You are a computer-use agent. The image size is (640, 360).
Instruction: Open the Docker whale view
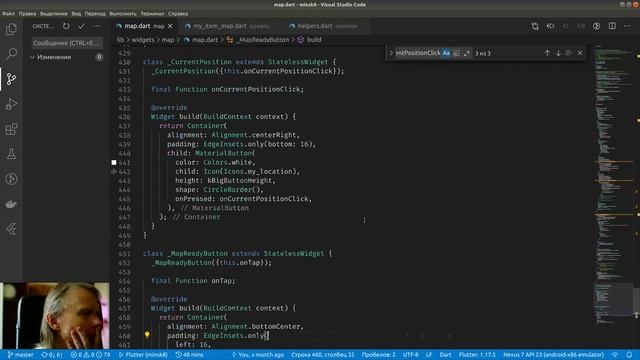point(11,204)
